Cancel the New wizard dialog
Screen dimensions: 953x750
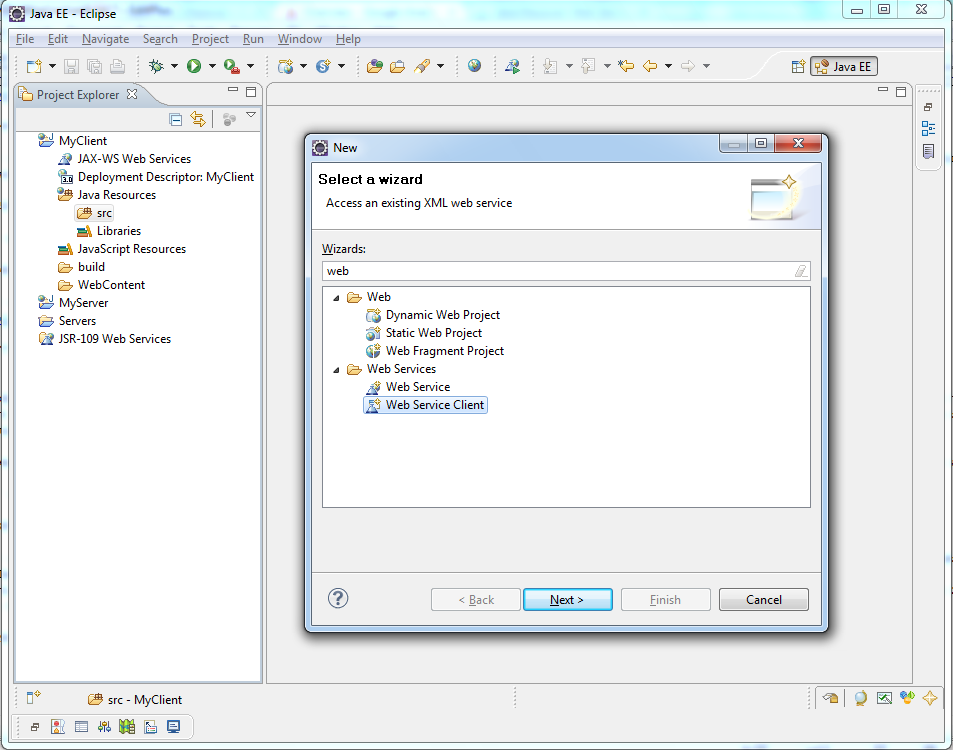click(x=763, y=599)
